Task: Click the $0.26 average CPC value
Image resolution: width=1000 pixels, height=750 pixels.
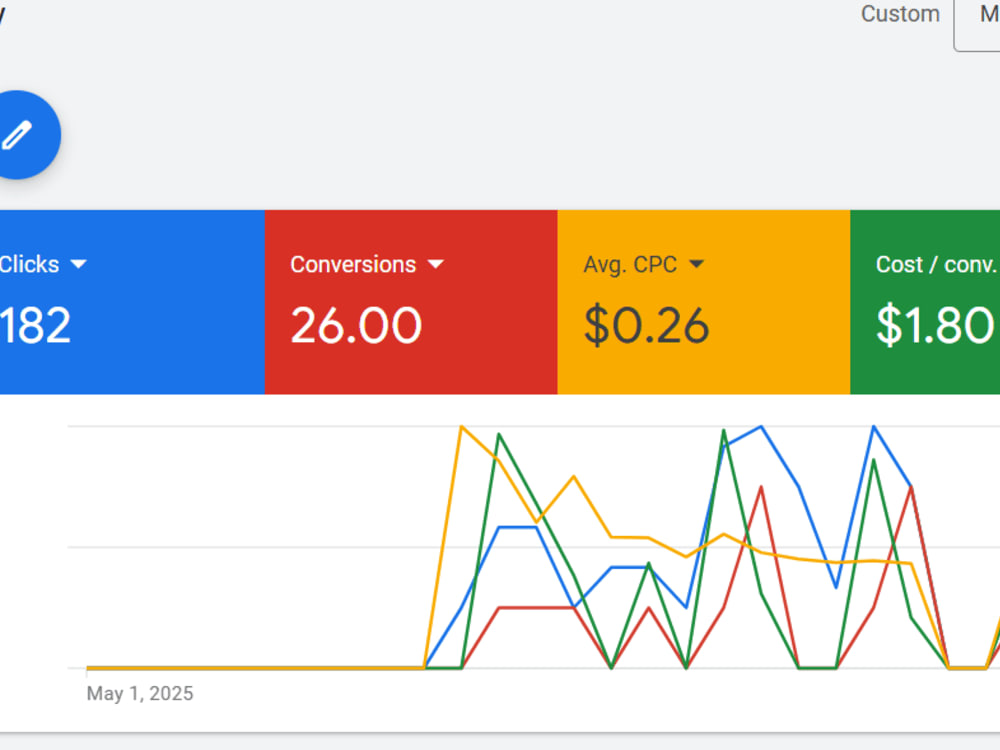Action: coord(646,325)
